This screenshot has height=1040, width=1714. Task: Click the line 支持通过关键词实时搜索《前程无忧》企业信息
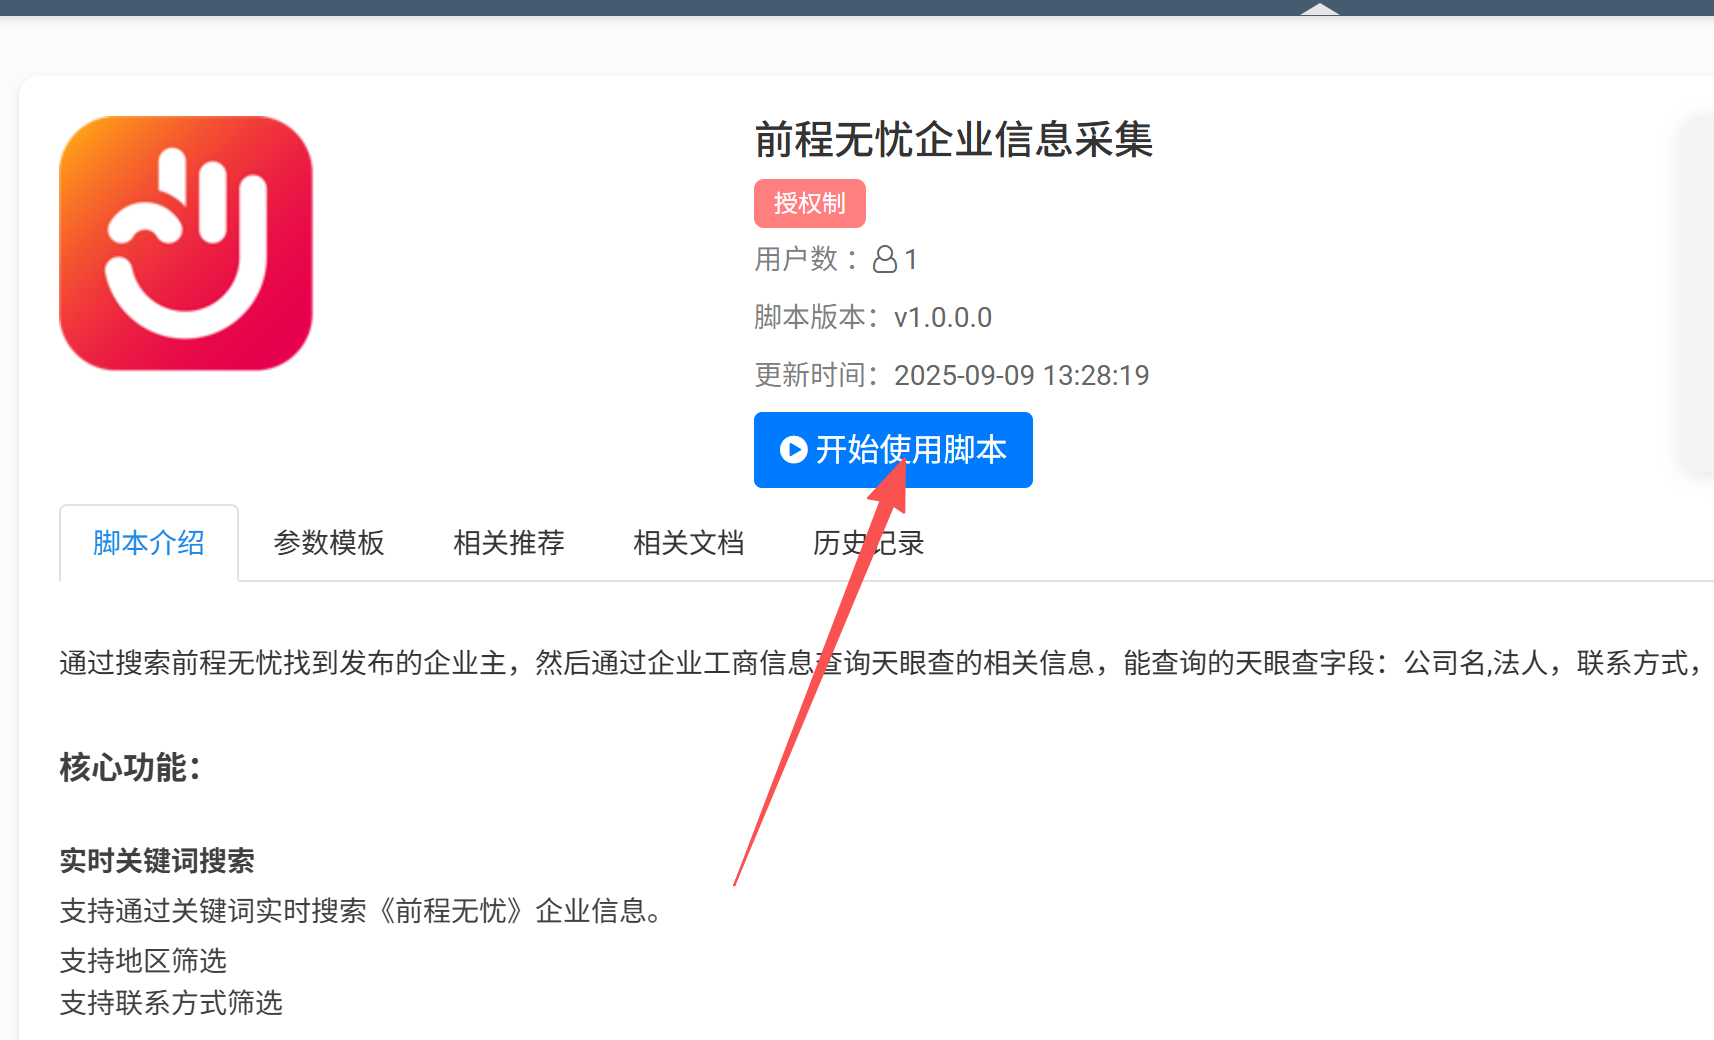(x=361, y=911)
